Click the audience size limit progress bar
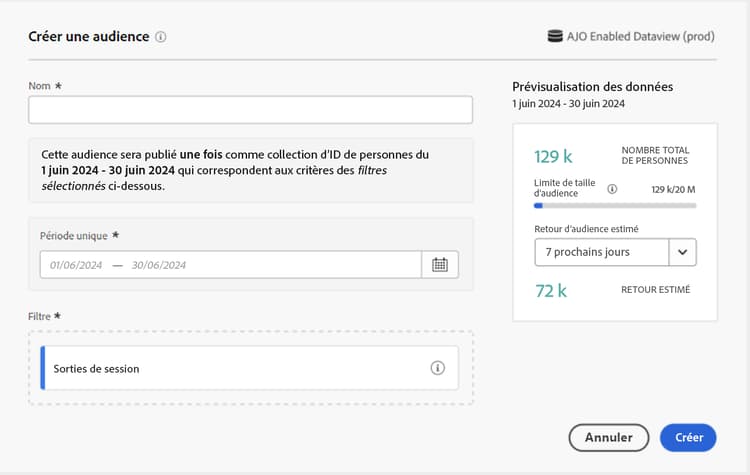 (x=615, y=206)
